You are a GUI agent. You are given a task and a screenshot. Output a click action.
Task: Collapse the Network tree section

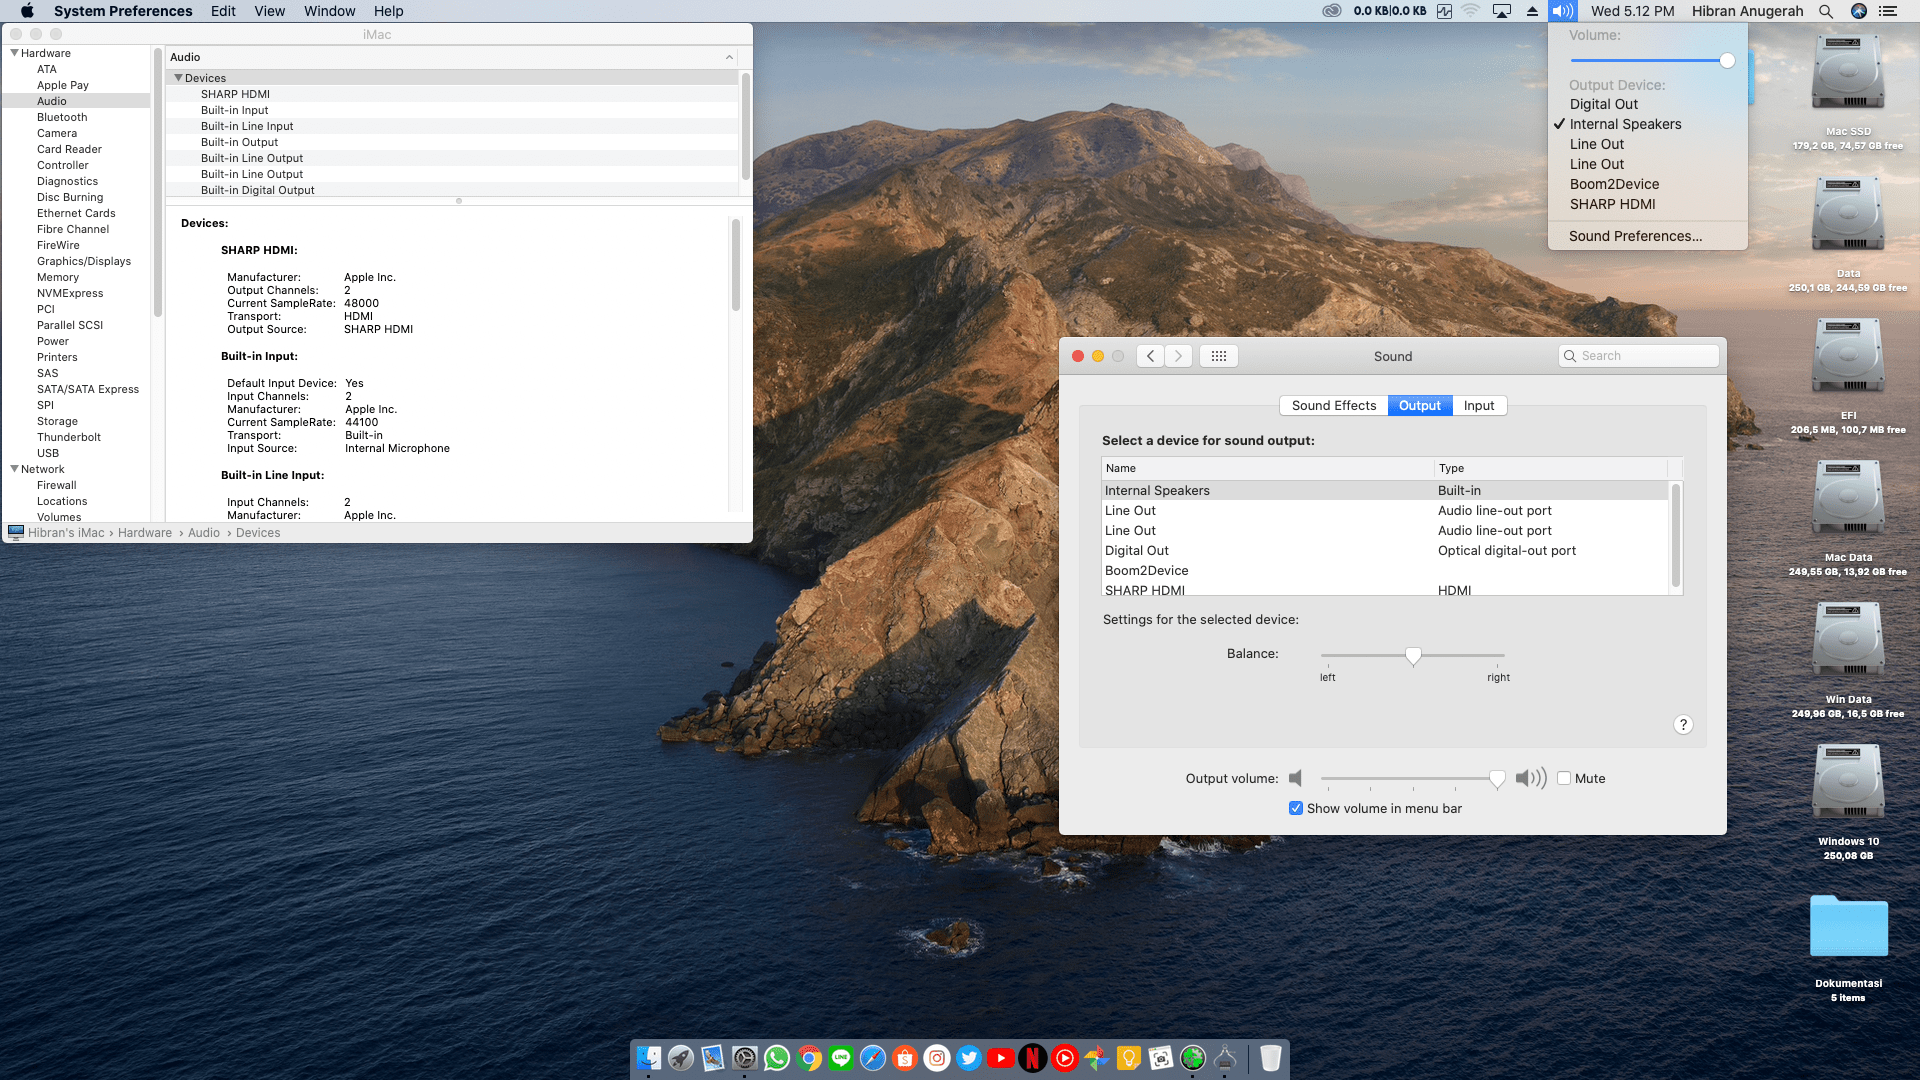(x=14, y=469)
